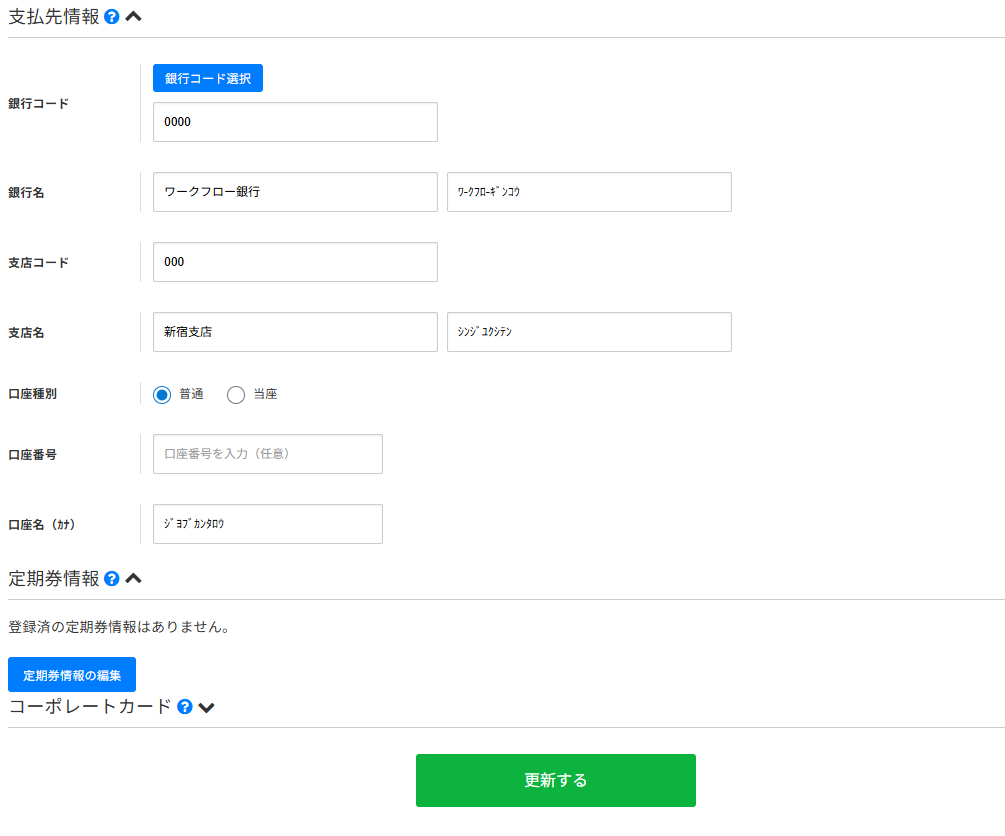
Task: Select the 当座 account type radio button
Action: point(236,394)
